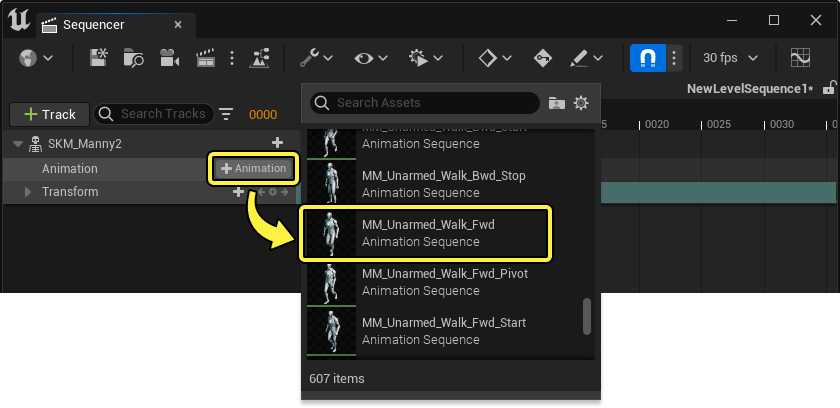Click the 0020 timeline ruler mark

[x=657, y=125]
